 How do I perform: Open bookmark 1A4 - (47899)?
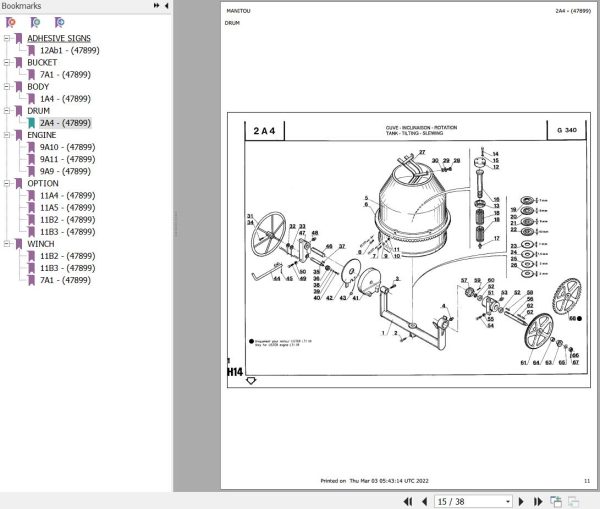(x=65, y=99)
